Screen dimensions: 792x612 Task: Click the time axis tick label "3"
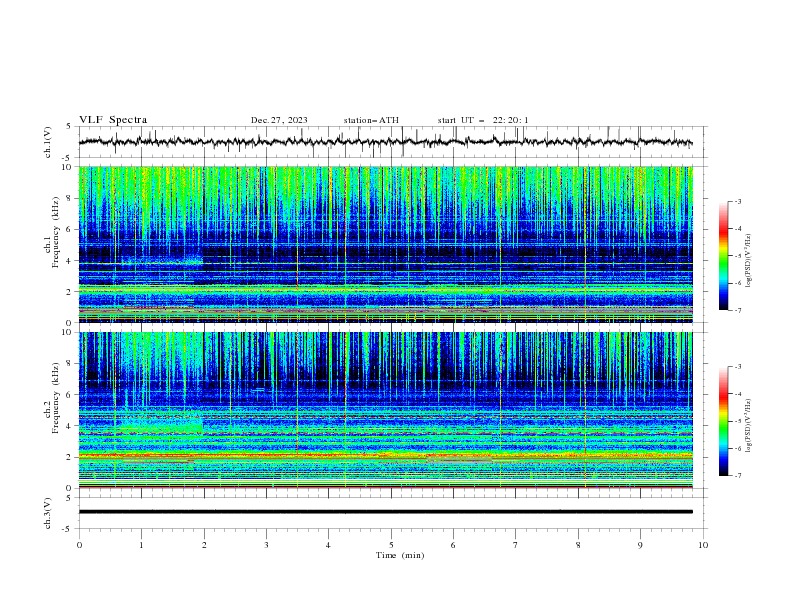click(x=266, y=545)
